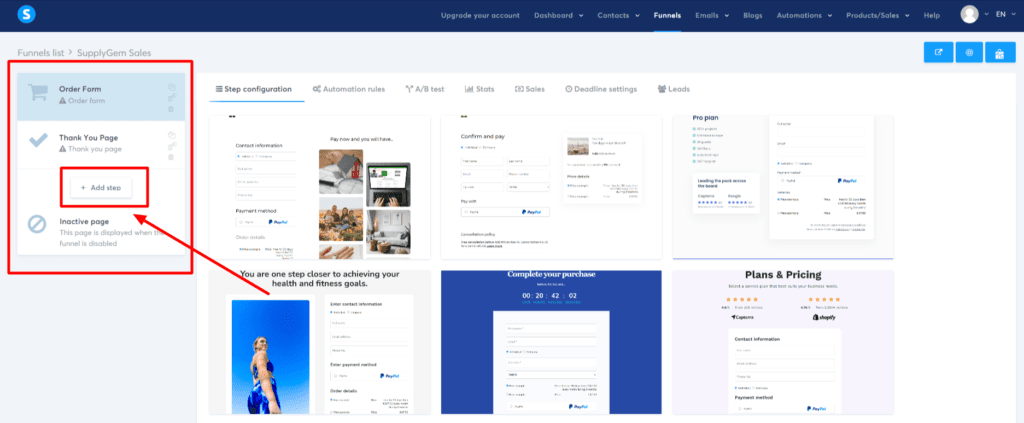1024x423 pixels.
Task: Click Upgrade your account link
Action: (480, 15)
